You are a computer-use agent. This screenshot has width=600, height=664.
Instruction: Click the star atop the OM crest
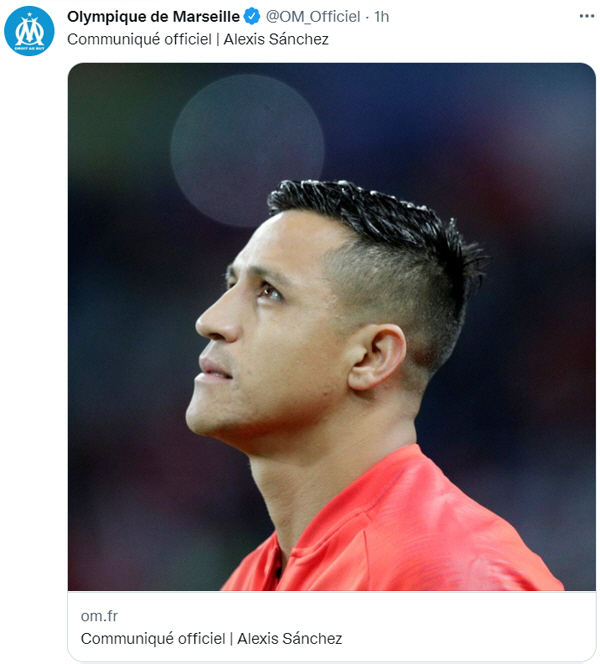29,14
